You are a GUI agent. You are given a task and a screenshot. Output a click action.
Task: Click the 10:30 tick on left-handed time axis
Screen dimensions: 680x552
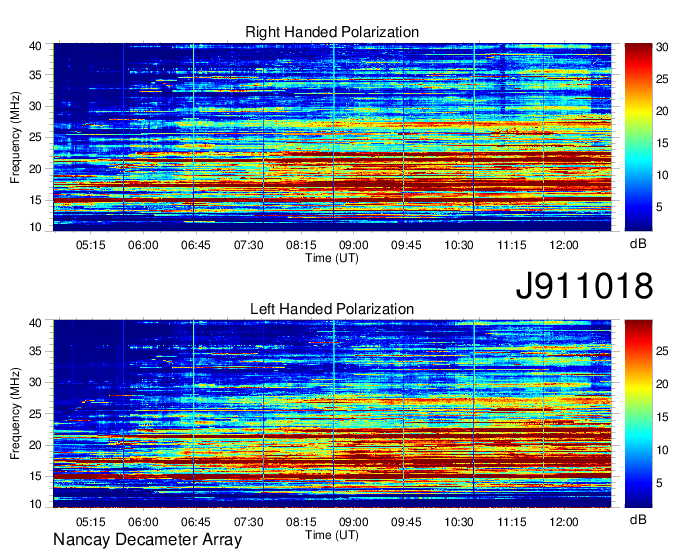tap(459, 522)
